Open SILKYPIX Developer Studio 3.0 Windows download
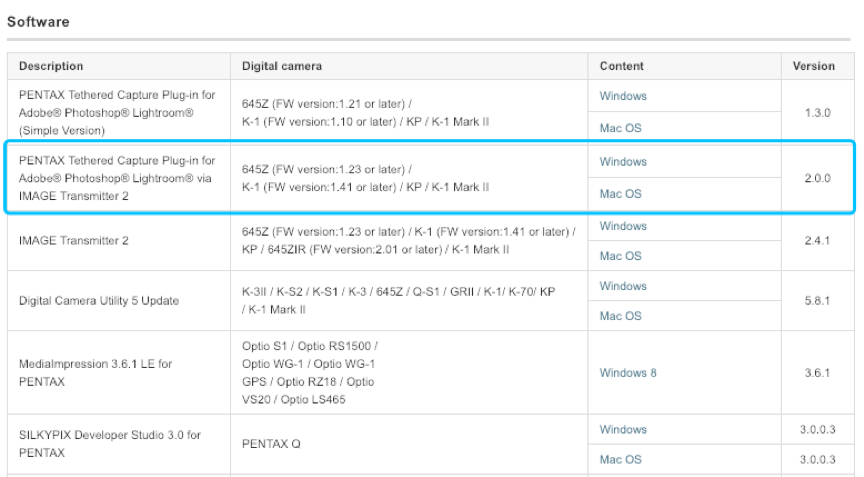864x477 pixels. (x=623, y=430)
